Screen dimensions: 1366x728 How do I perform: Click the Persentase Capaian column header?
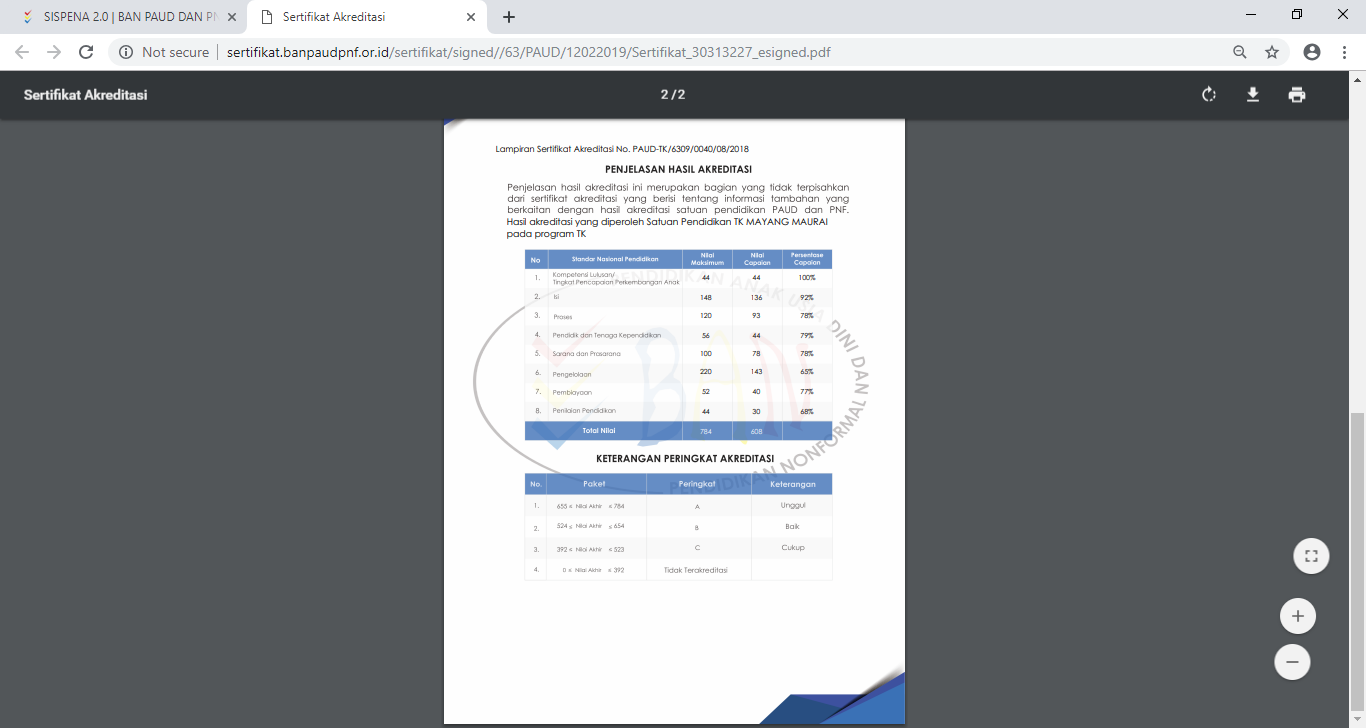tap(807, 259)
